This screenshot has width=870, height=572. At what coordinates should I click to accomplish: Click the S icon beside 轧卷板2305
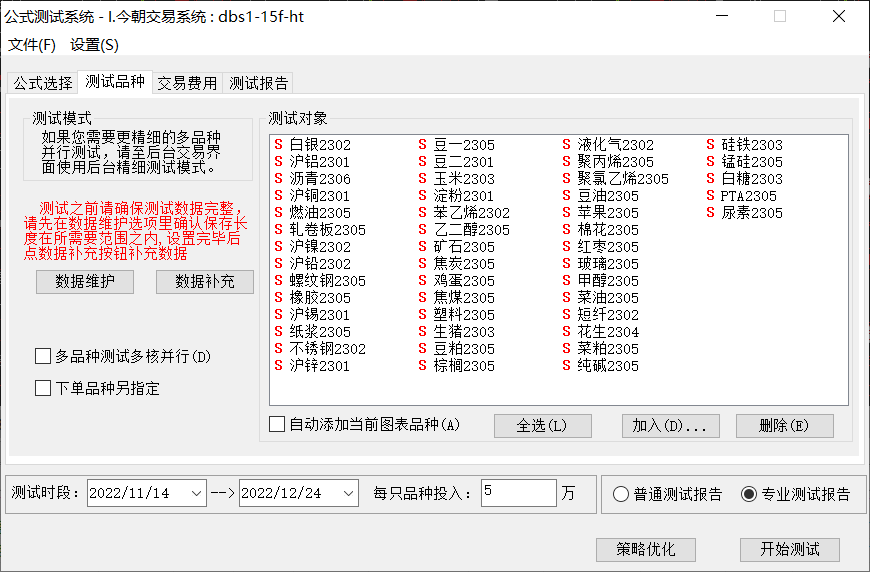tap(279, 230)
